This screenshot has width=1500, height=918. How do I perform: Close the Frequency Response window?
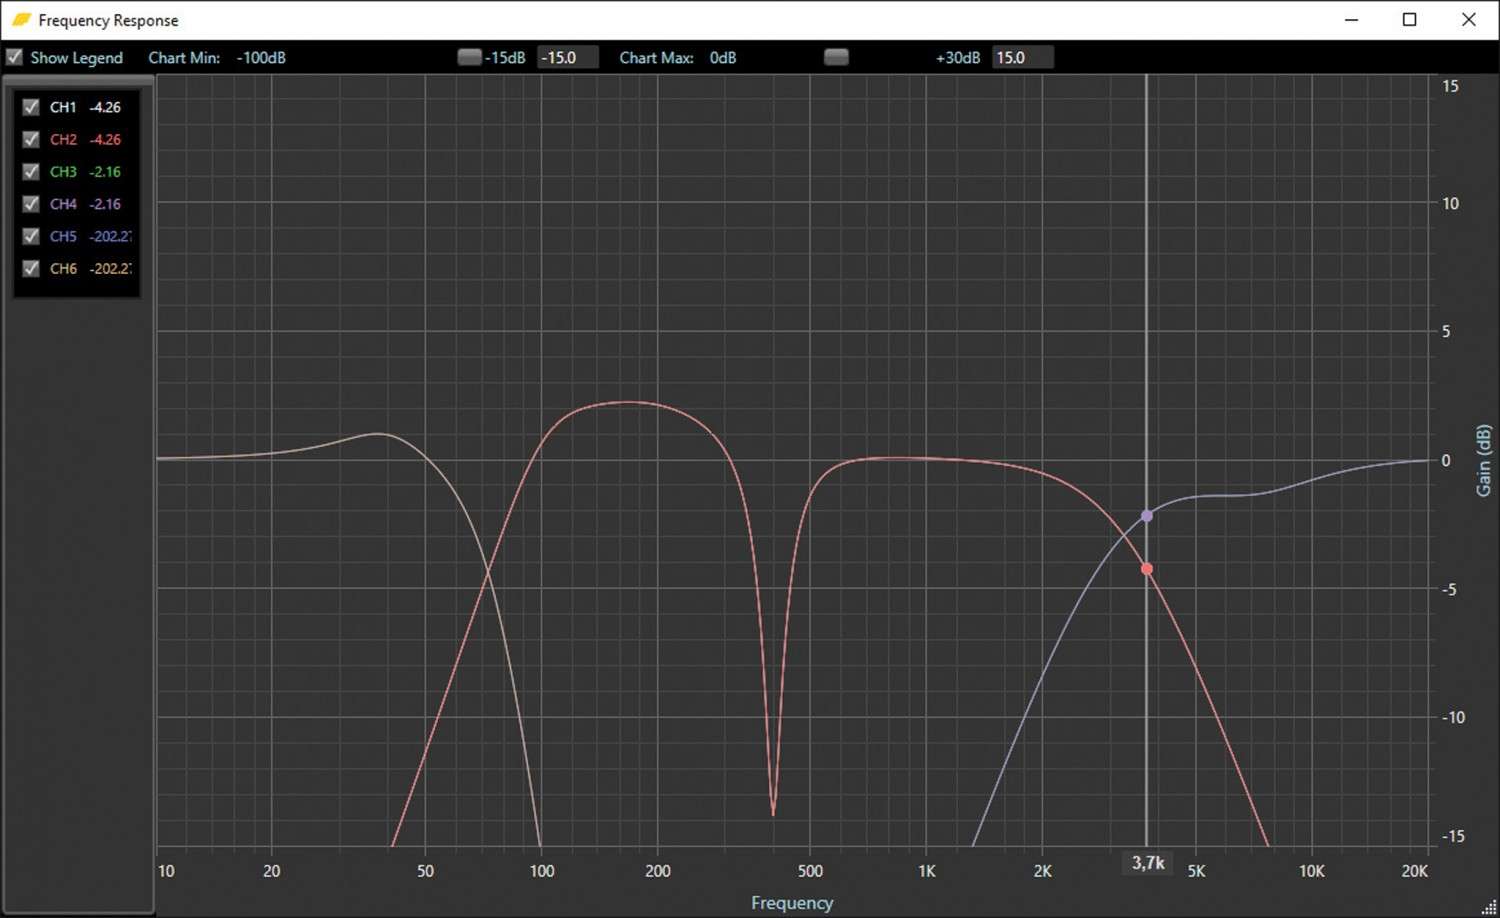tap(1469, 19)
